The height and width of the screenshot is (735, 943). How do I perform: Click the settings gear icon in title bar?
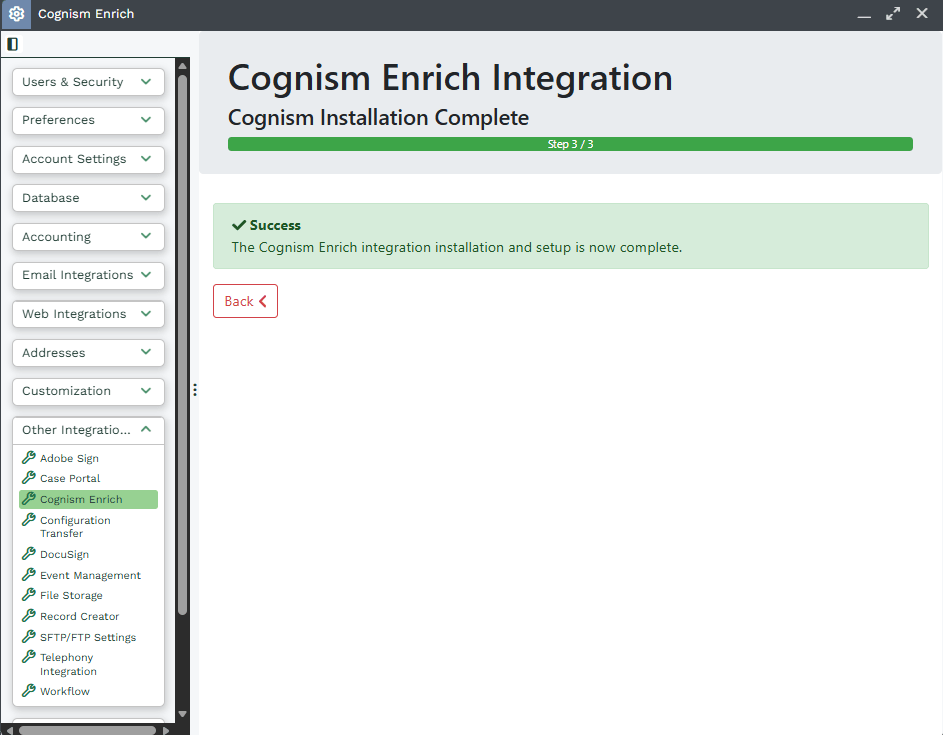pos(16,14)
